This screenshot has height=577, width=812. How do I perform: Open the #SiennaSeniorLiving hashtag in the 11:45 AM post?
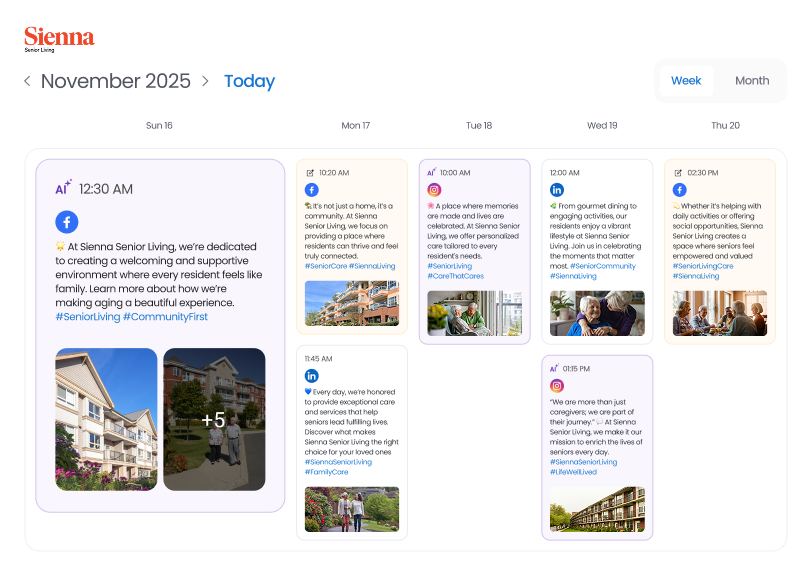click(x=338, y=462)
